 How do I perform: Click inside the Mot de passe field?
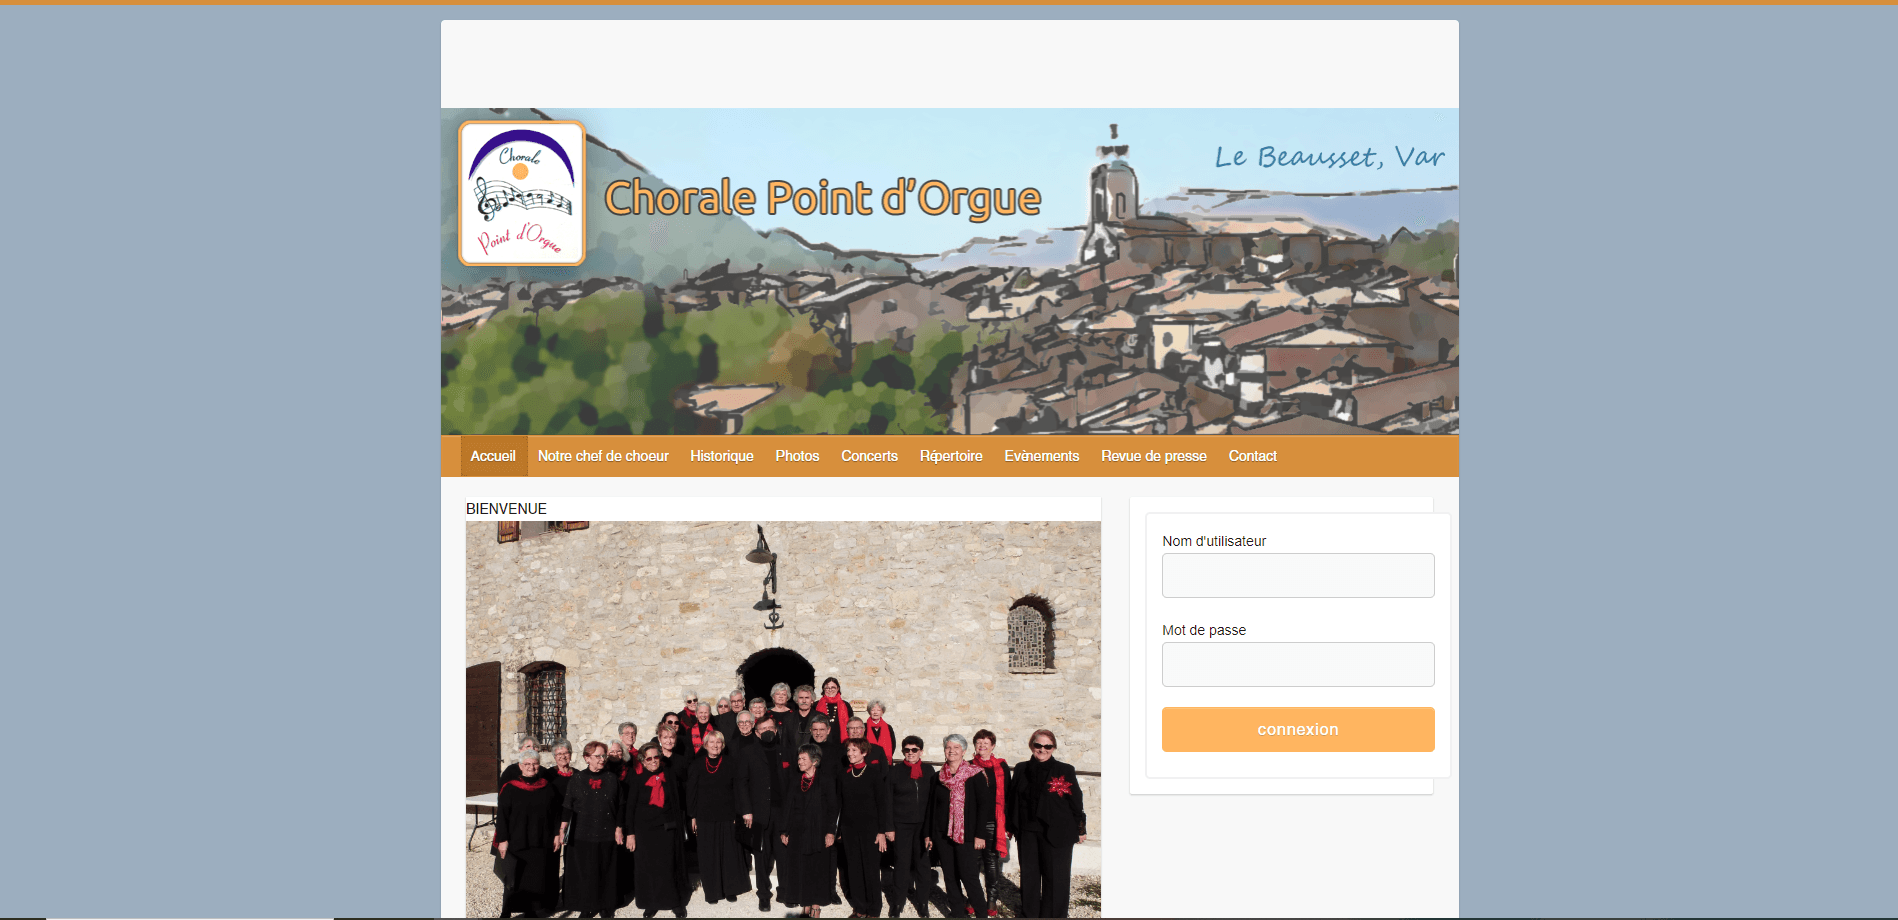click(x=1297, y=664)
